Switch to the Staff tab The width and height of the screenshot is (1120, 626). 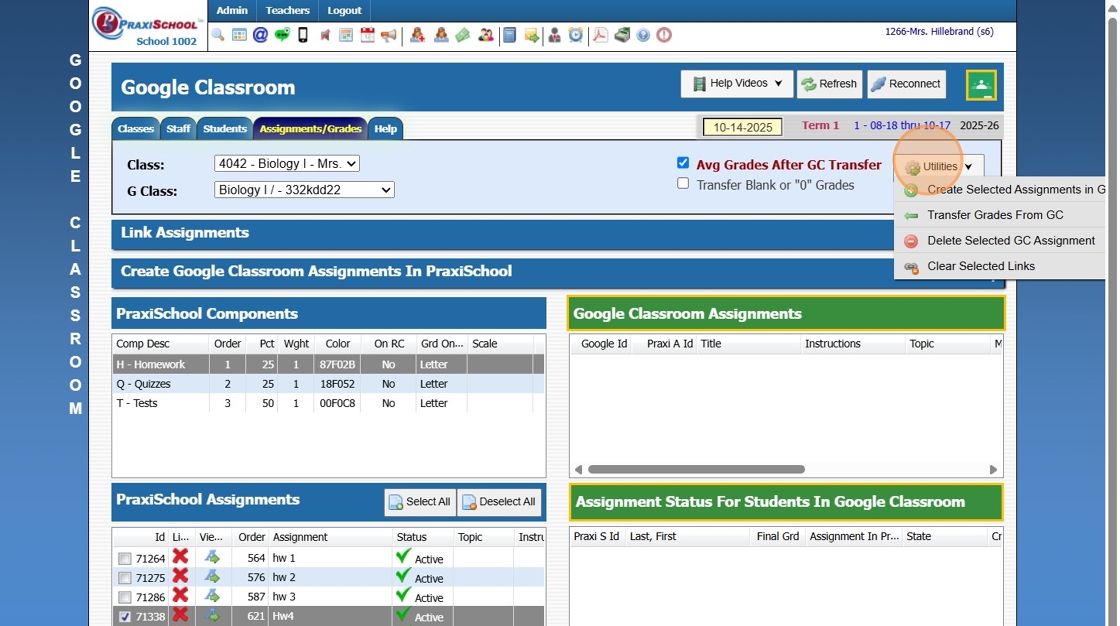click(178, 129)
